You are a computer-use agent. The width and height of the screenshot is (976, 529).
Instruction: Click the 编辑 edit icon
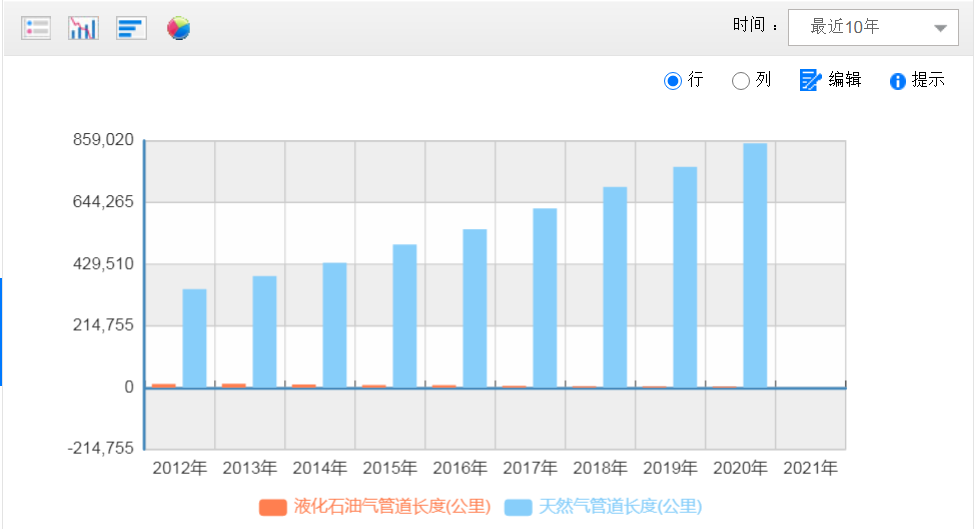pos(810,80)
